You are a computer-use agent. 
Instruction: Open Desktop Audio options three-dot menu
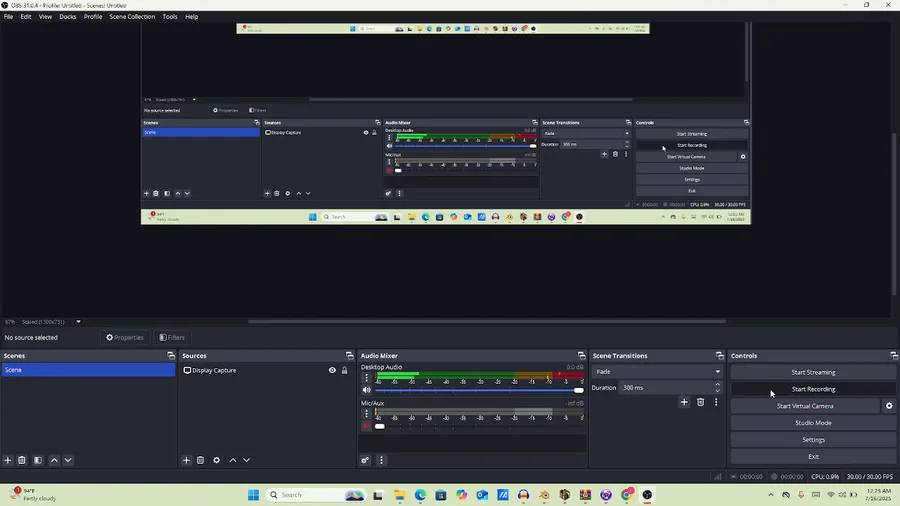[x=366, y=377]
